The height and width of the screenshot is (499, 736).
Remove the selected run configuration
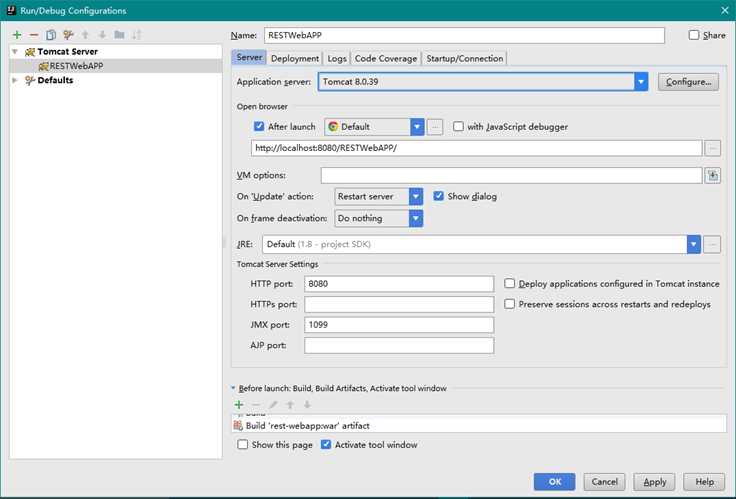tap(34, 35)
